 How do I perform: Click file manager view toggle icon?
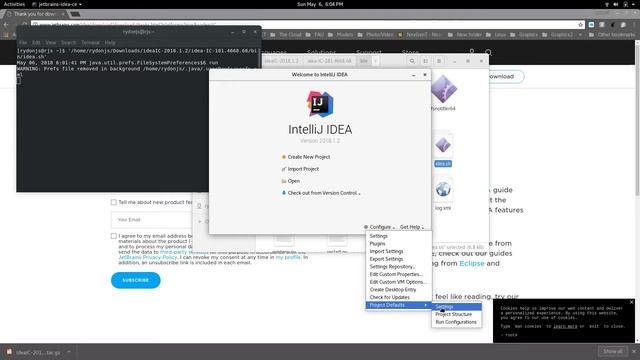(425, 61)
